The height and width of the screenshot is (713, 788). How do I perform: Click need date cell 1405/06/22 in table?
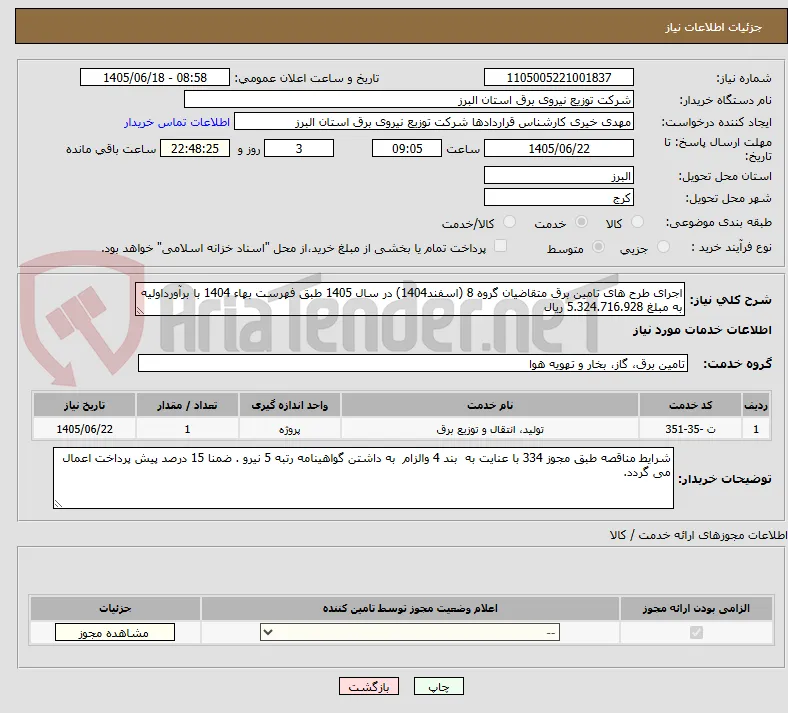coord(84,429)
